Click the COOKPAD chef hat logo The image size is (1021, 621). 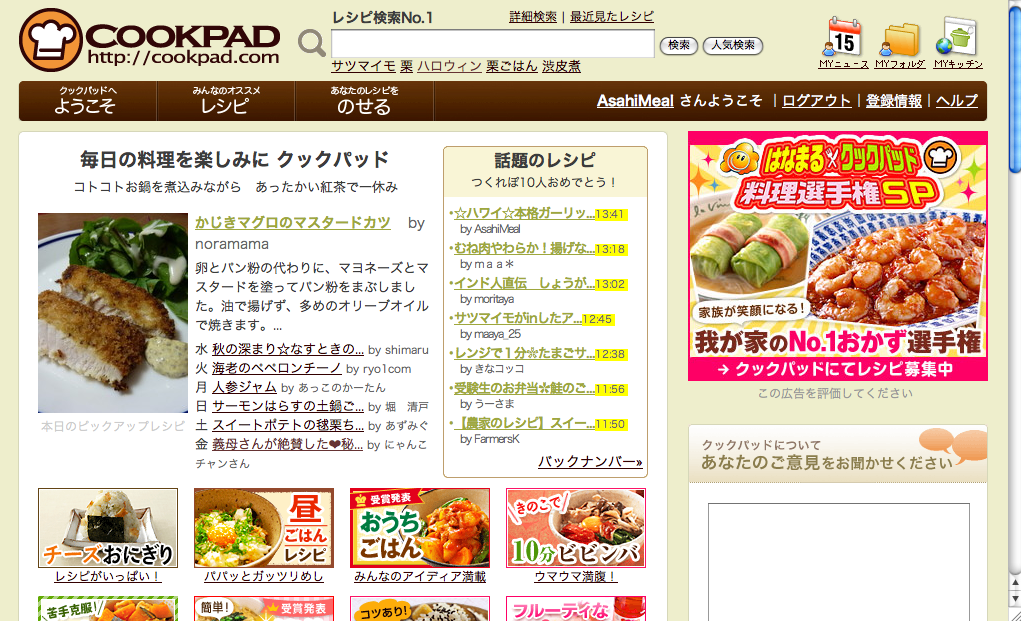[x=51, y=40]
